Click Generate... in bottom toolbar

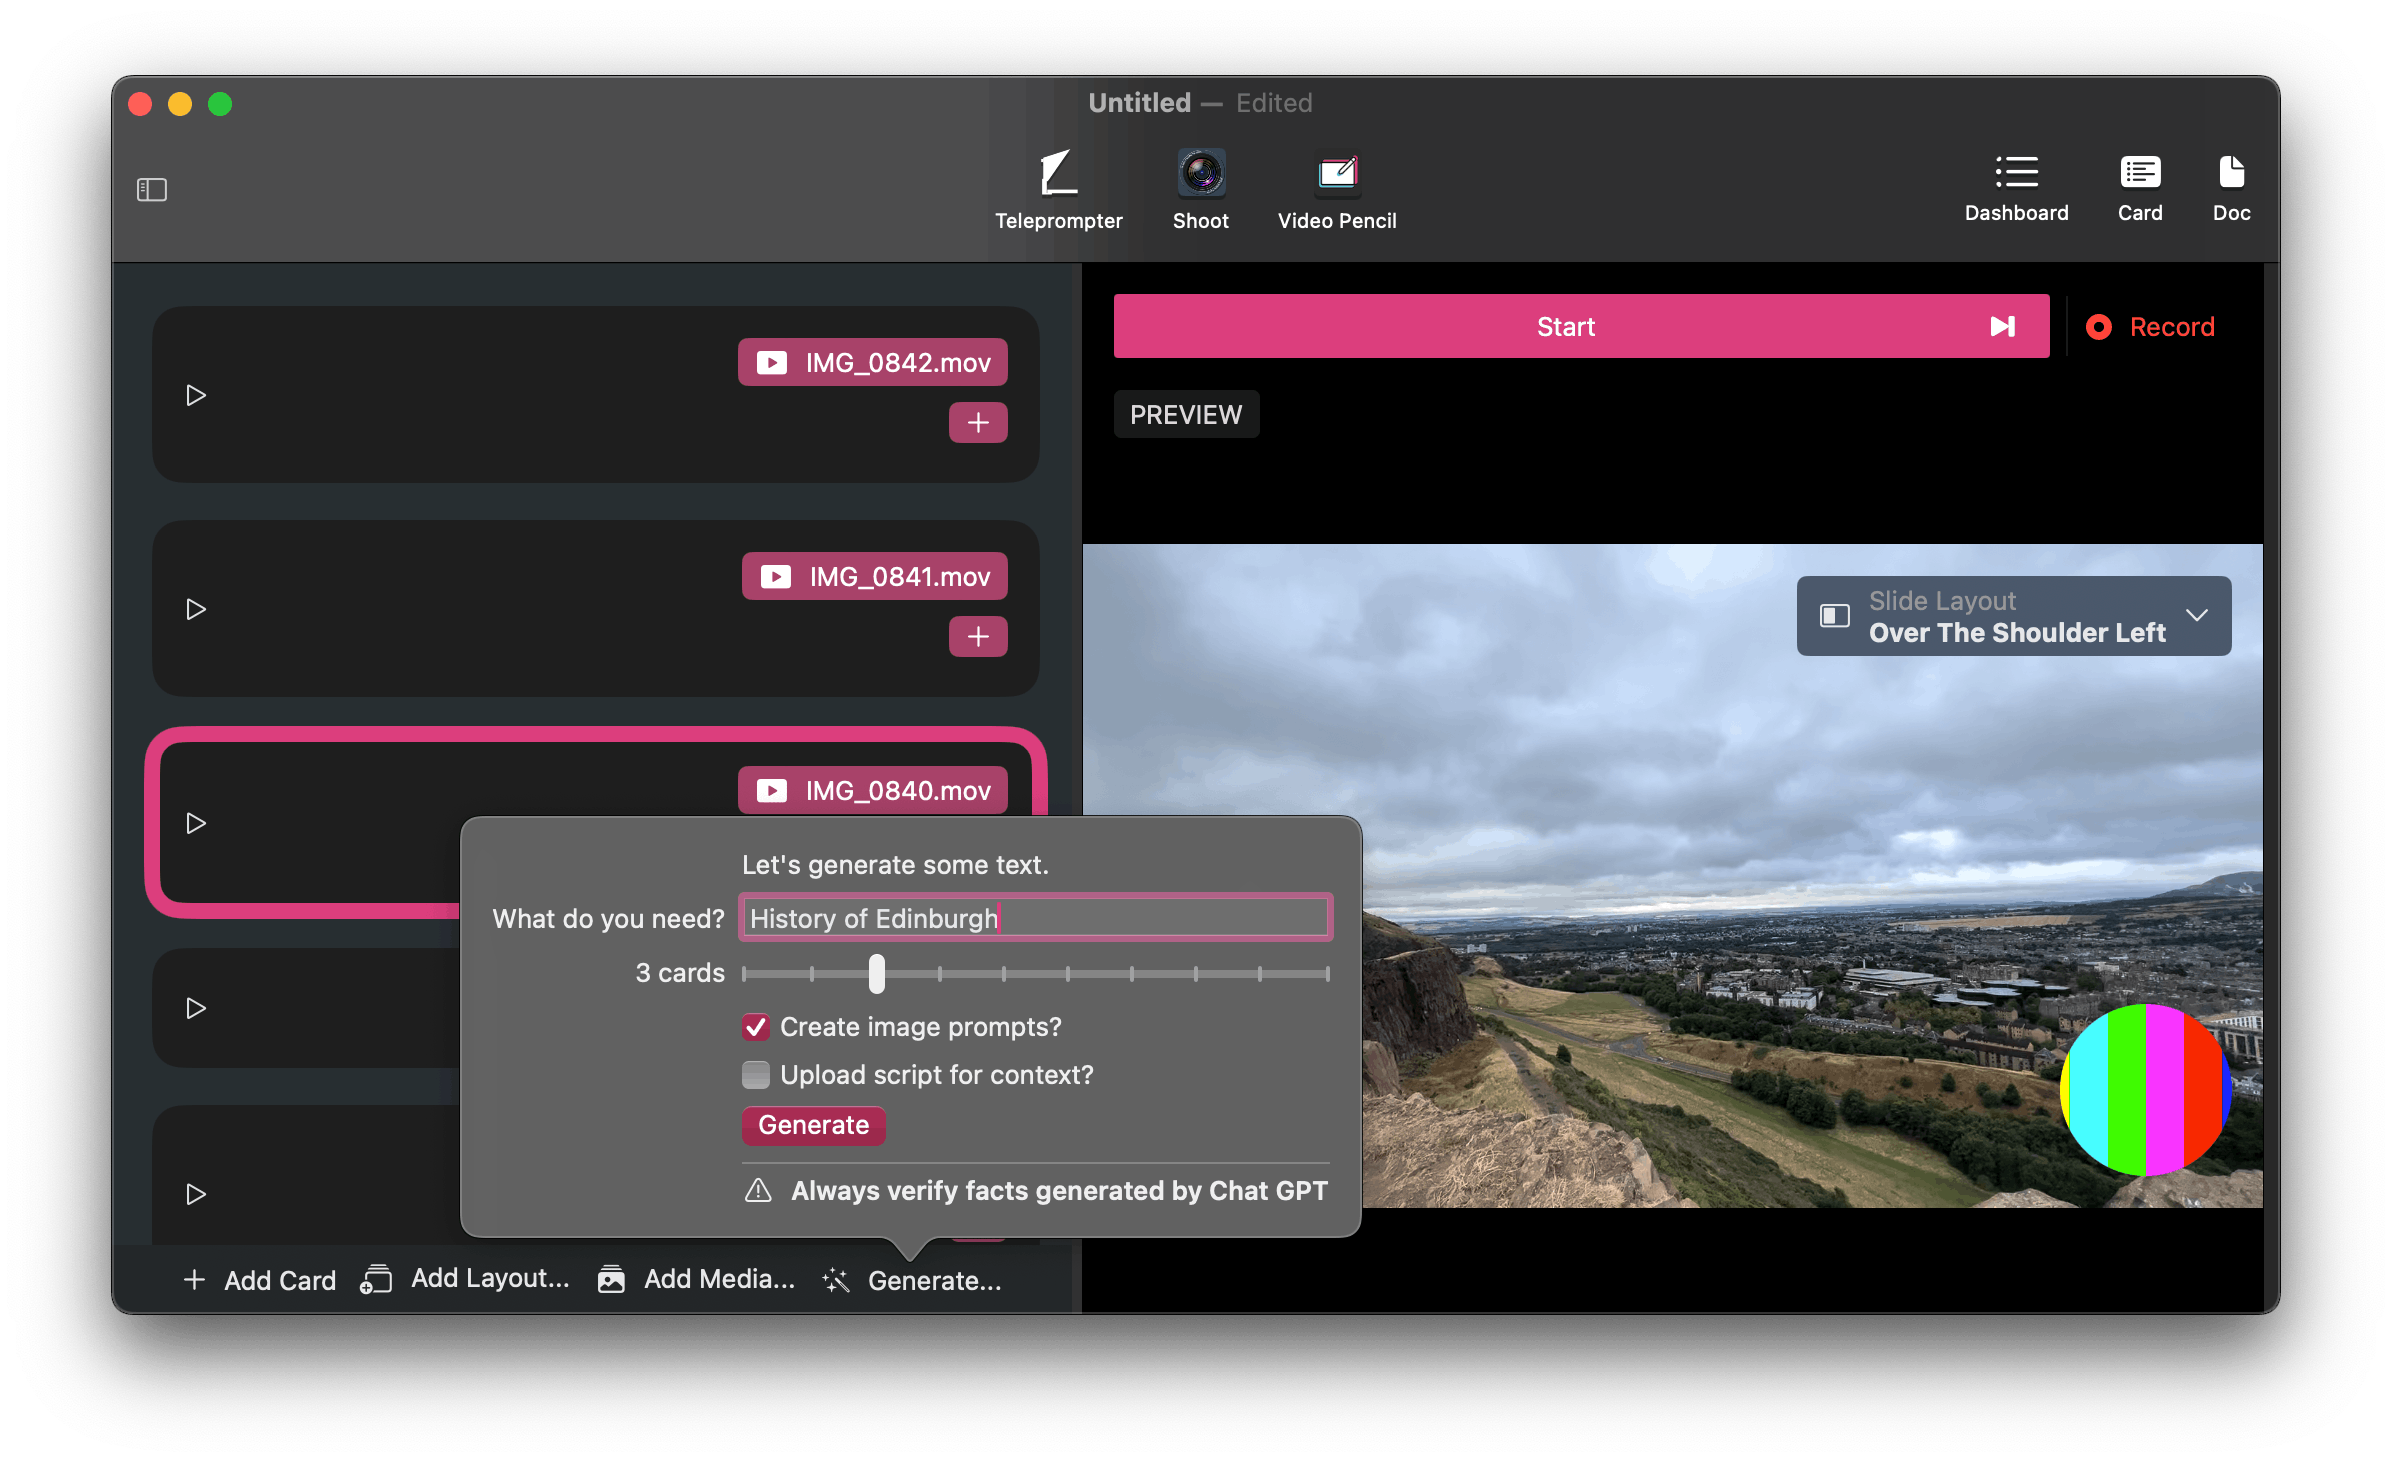click(911, 1280)
